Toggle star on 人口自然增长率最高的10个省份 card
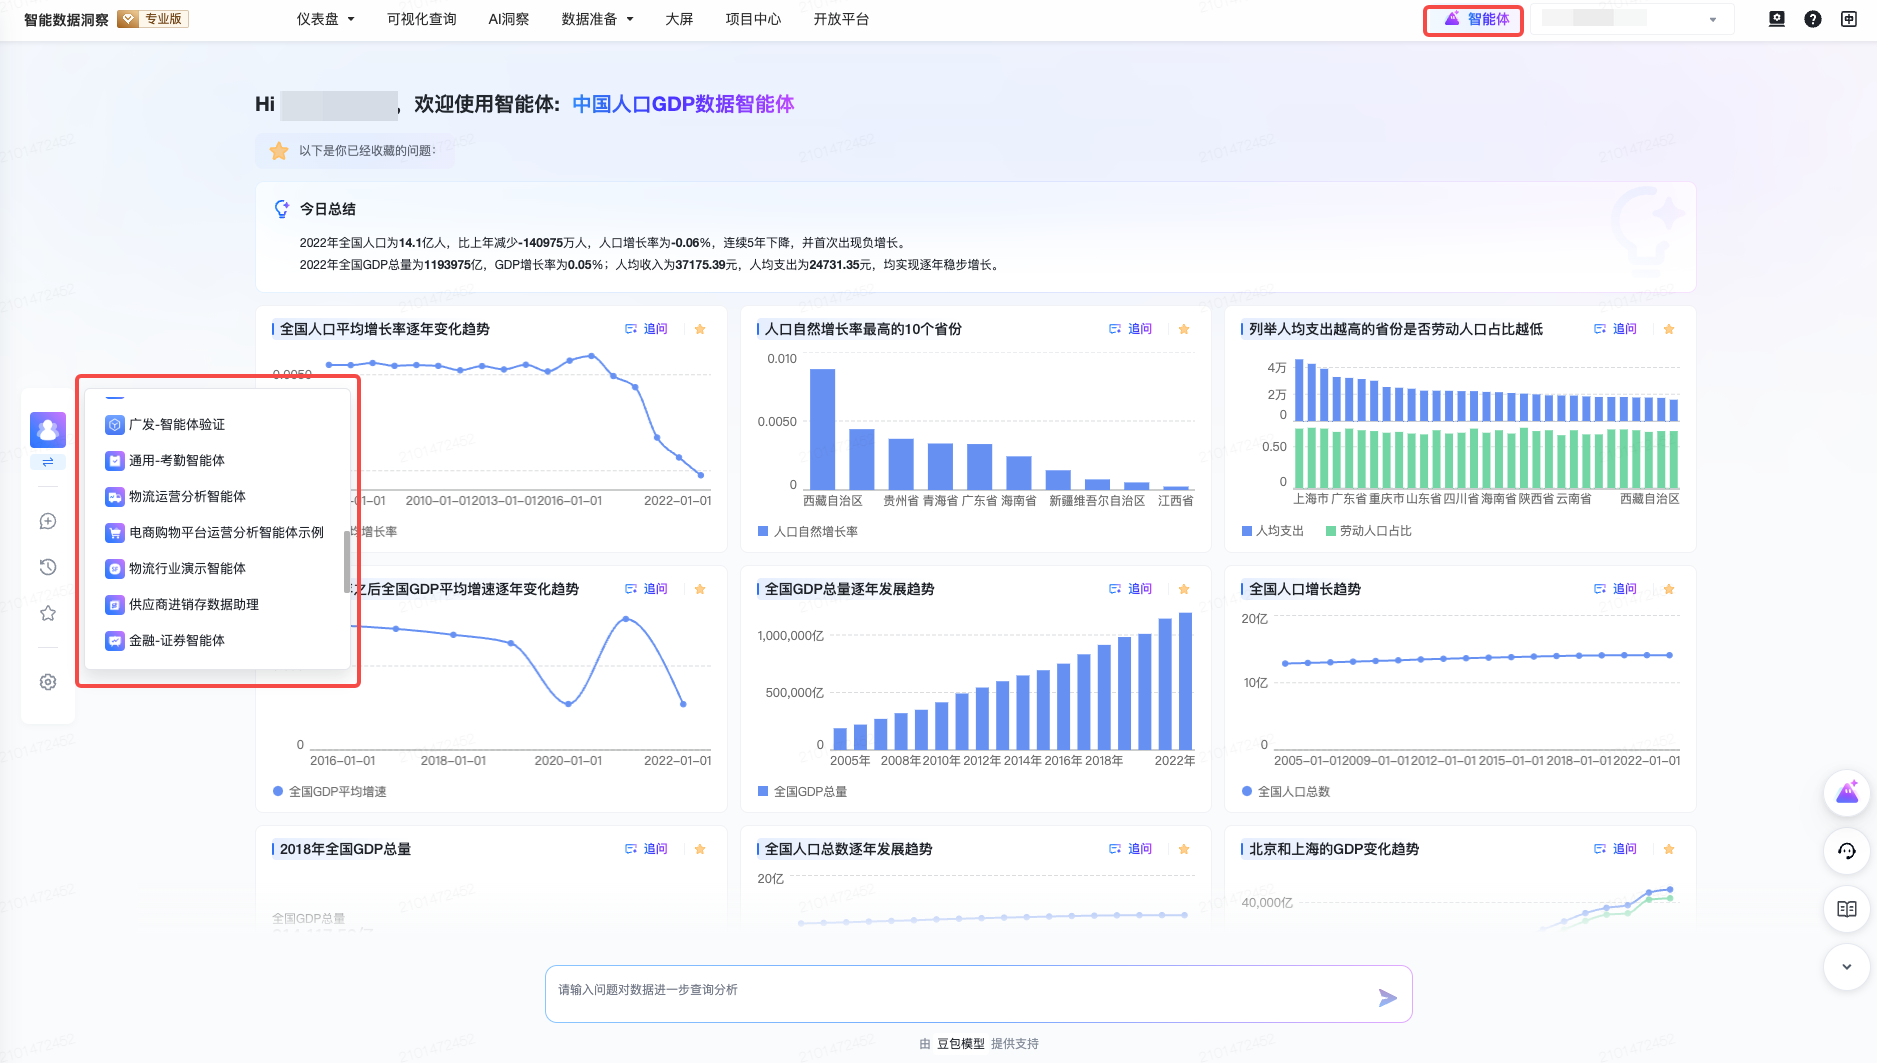The height and width of the screenshot is (1063, 1877). click(x=1184, y=329)
